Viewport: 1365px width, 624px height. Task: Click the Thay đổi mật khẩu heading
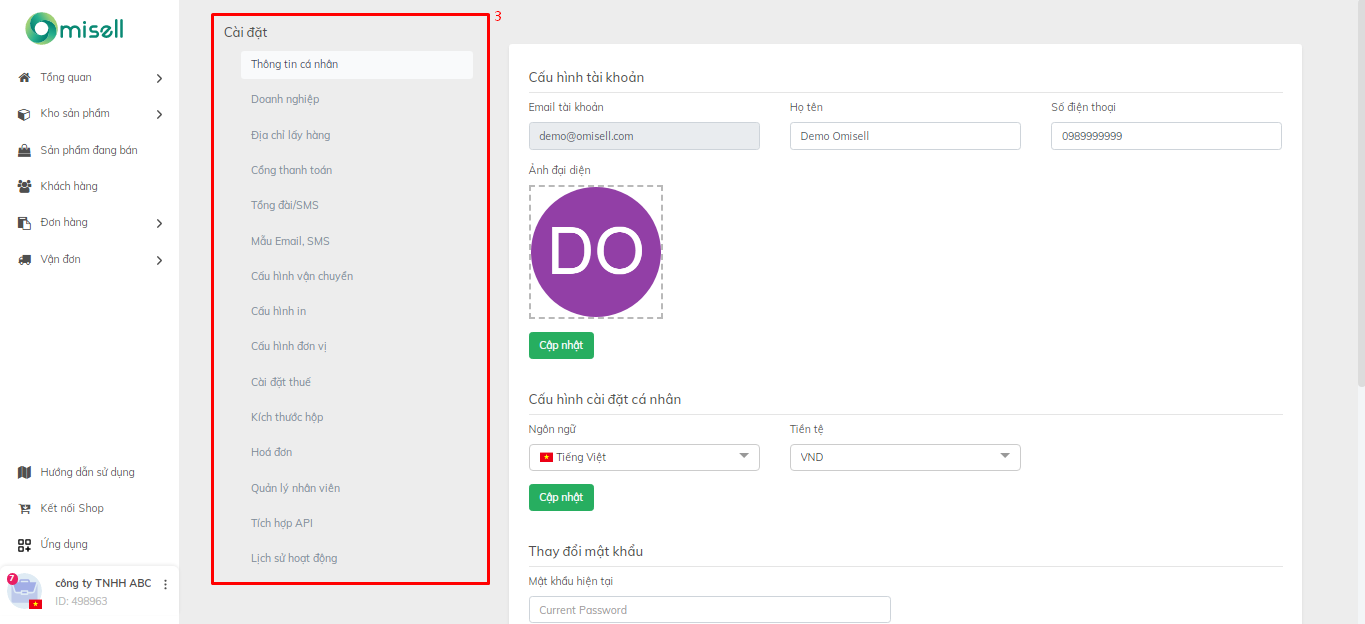tap(586, 552)
